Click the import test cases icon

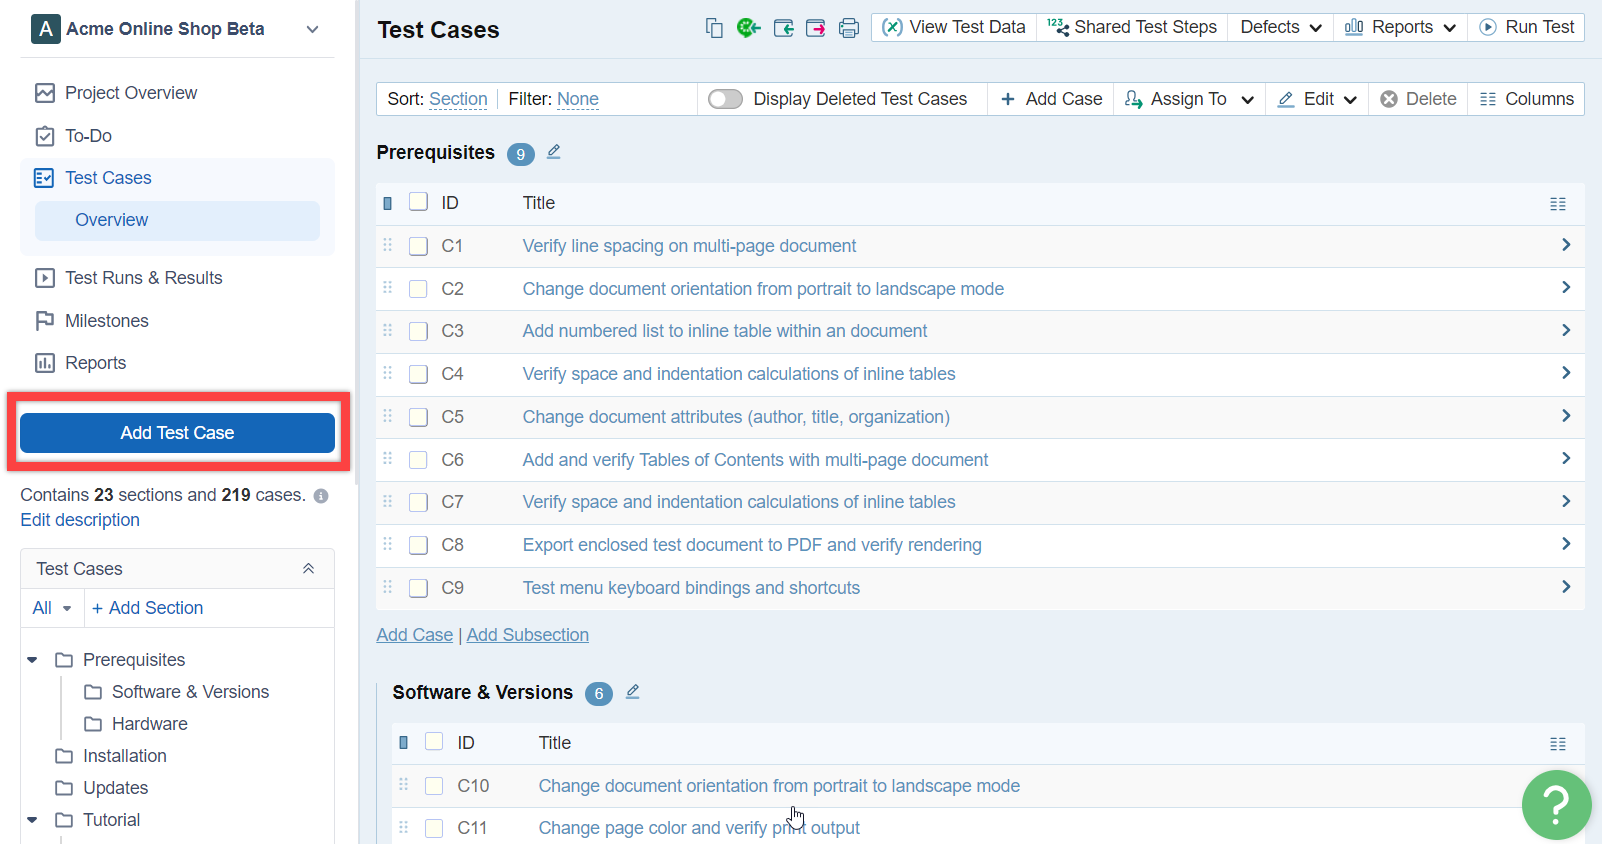(783, 28)
